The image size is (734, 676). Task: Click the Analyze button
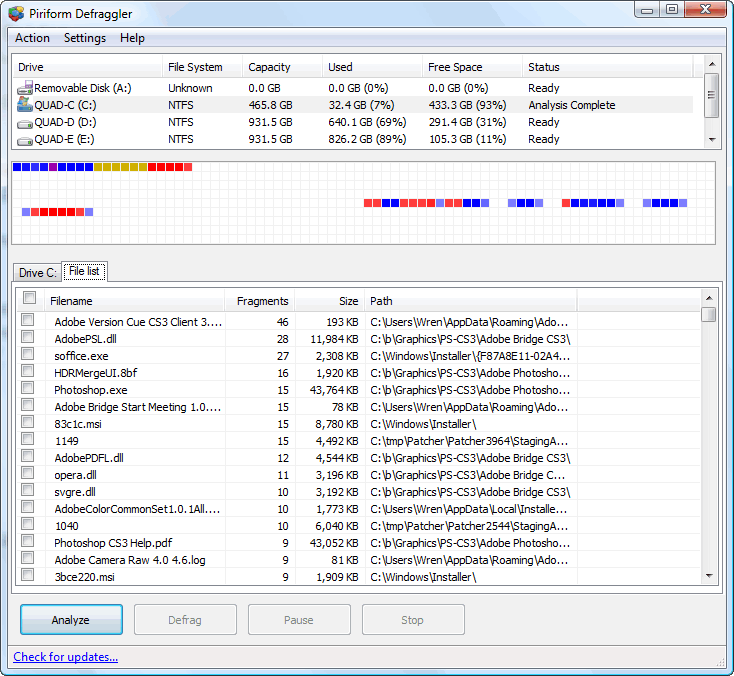(71, 620)
